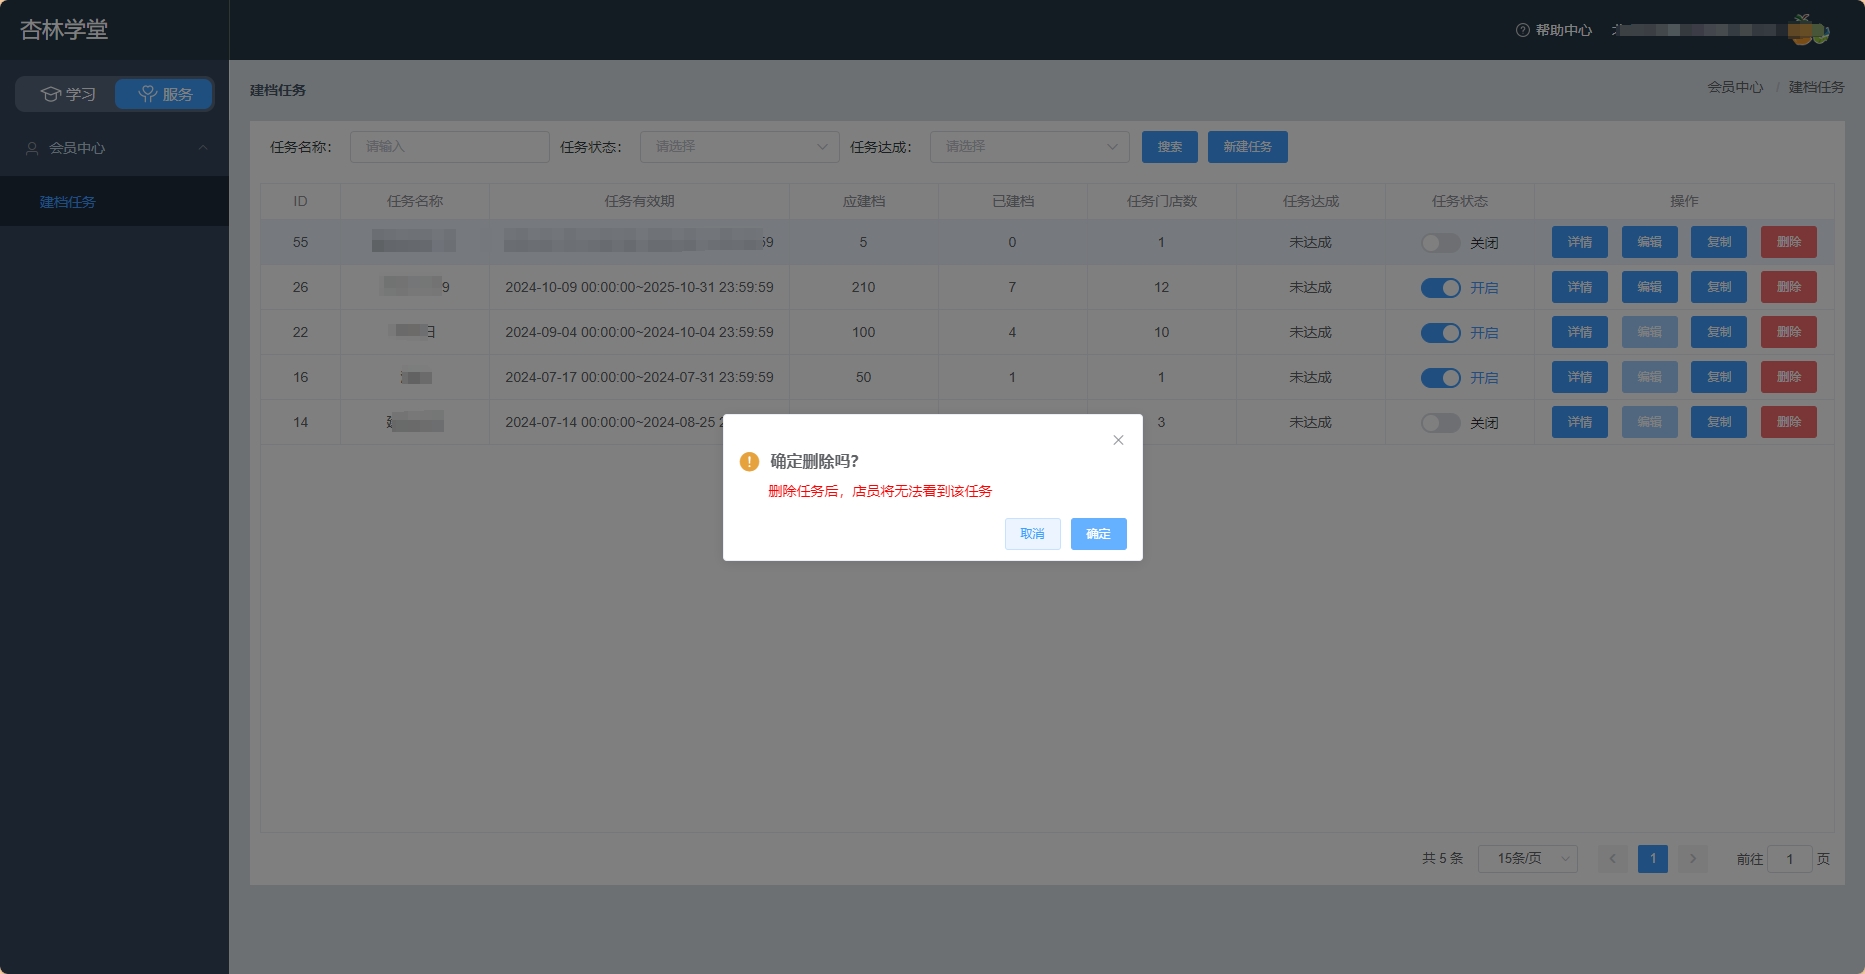
Task: Open the 建档任务 sidebar item
Action: click(114, 202)
